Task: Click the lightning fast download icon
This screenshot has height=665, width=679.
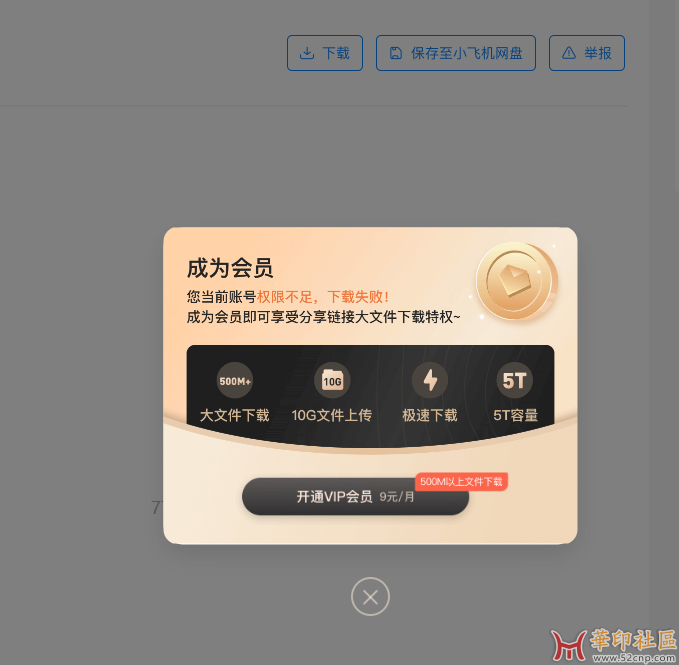Action: pyautogui.click(x=430, y=381)
